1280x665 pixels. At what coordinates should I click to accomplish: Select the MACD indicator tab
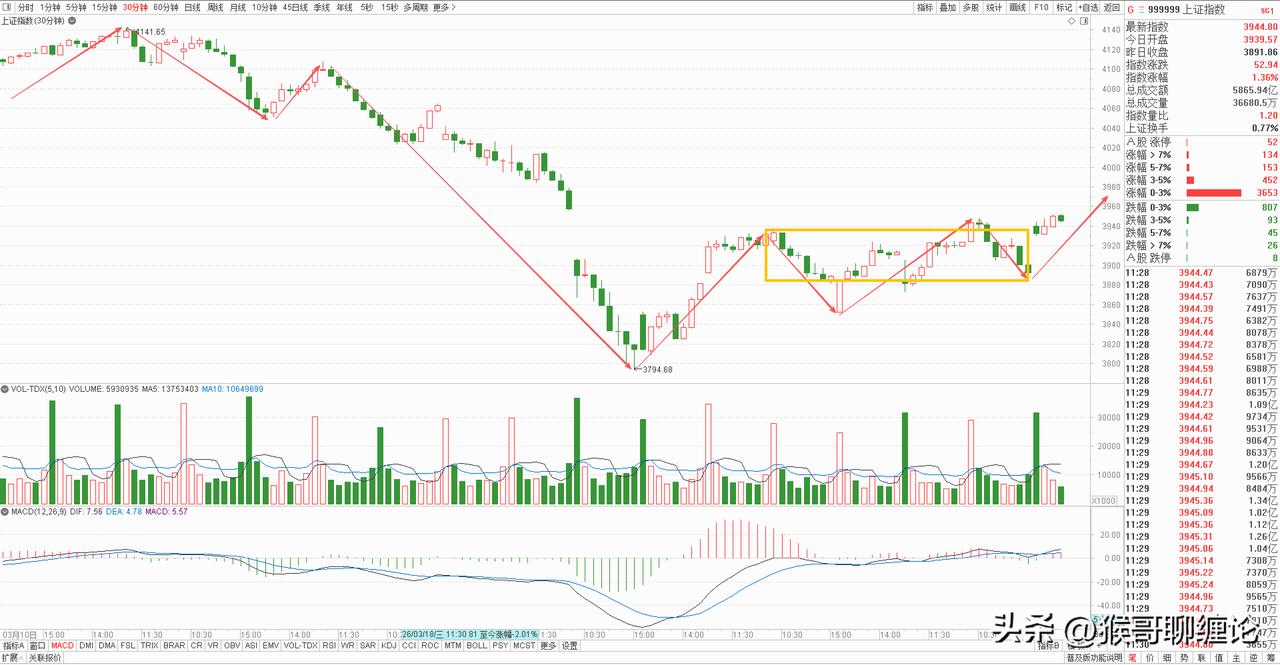(x=63, y=645)
